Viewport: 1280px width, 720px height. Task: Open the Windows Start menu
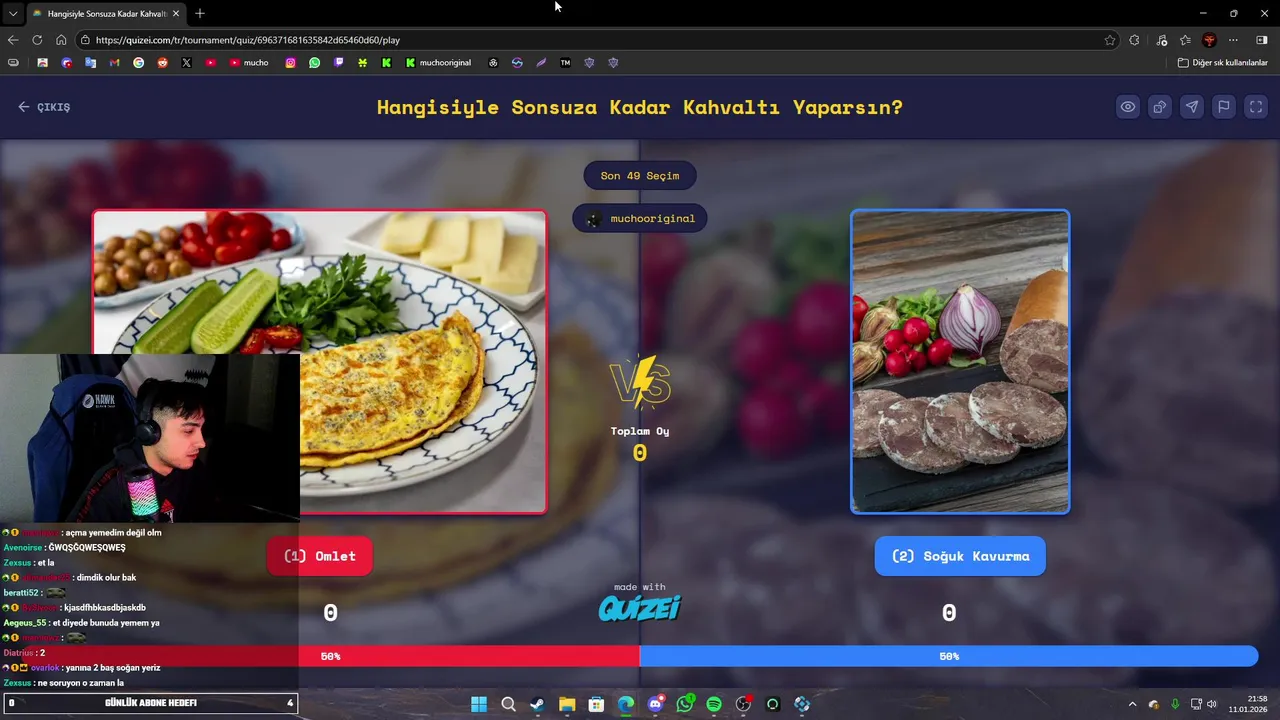[478, 704]
